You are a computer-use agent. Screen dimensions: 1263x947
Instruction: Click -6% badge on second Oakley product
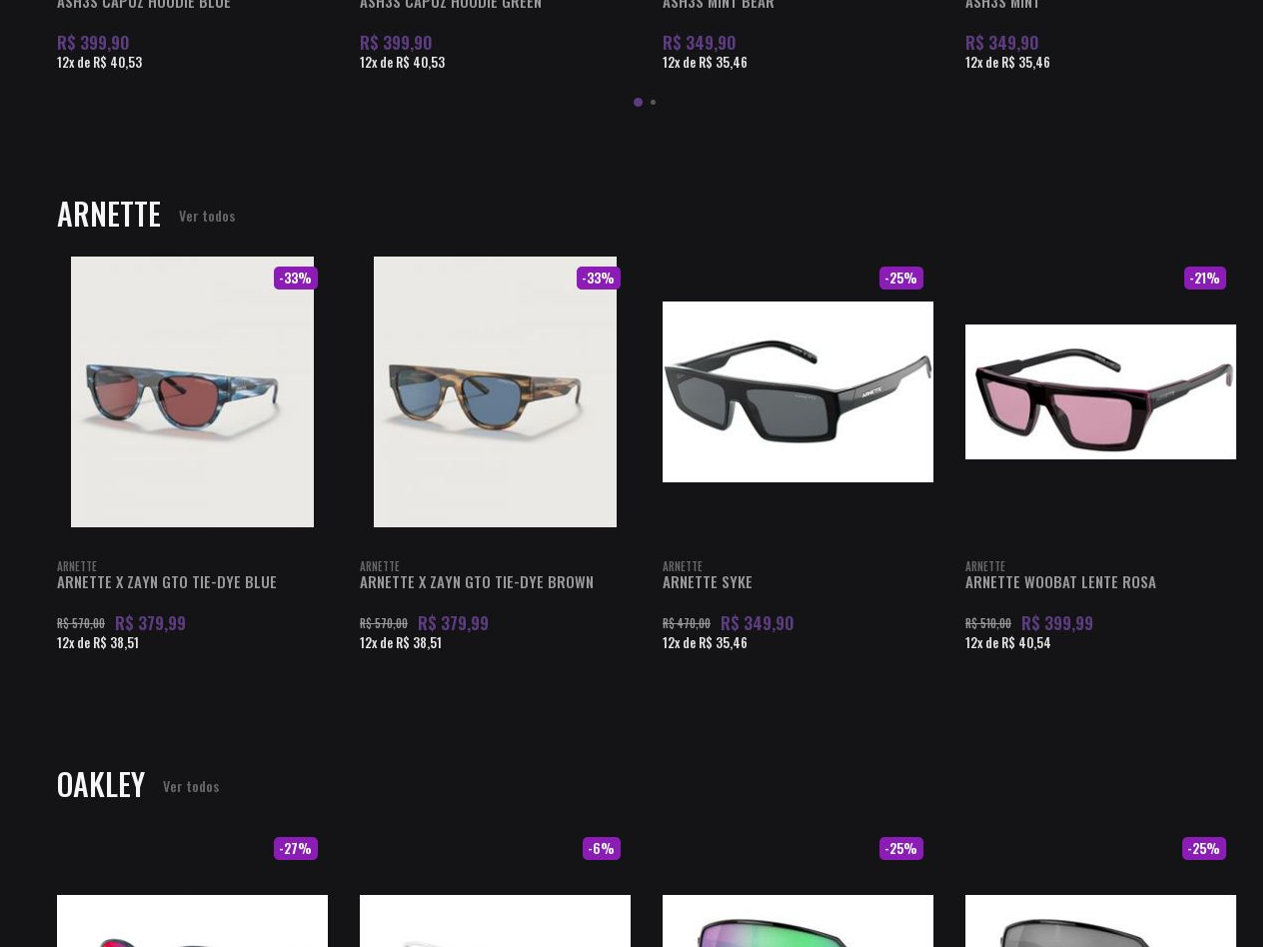602,848
